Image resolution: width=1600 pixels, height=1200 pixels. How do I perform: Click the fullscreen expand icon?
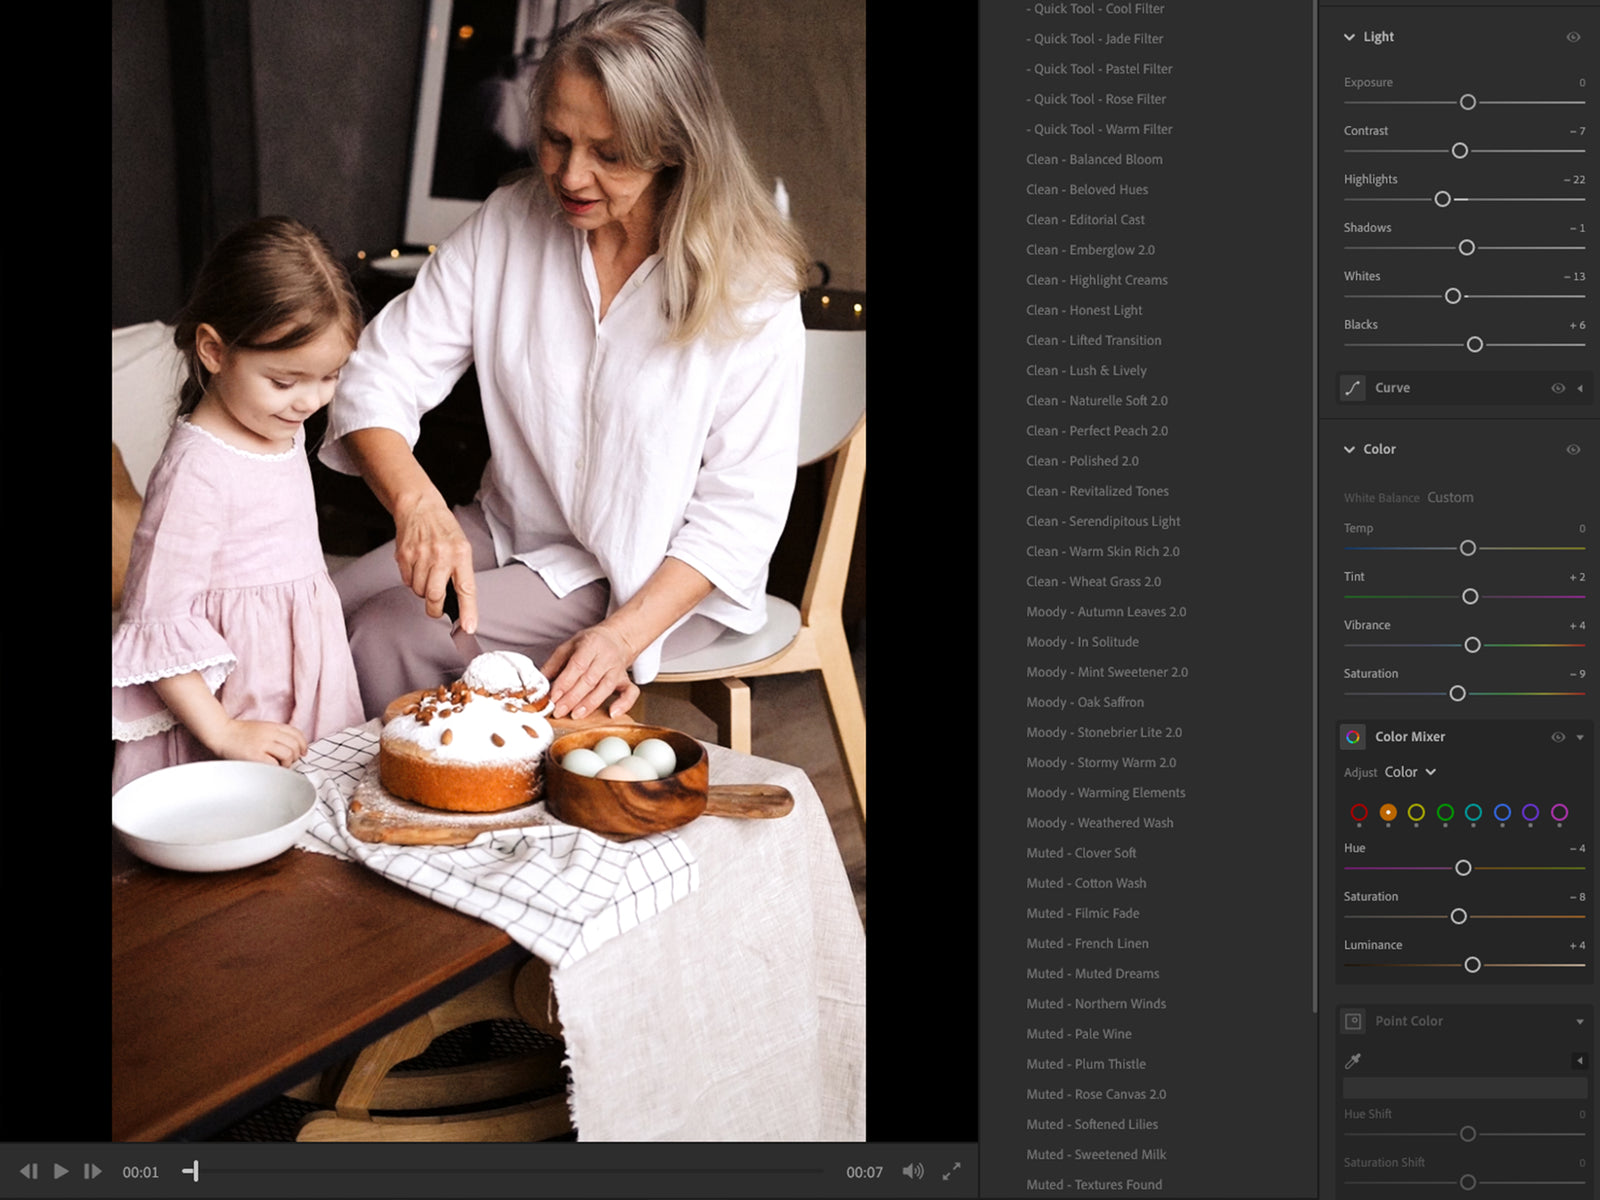point(952,1171)
